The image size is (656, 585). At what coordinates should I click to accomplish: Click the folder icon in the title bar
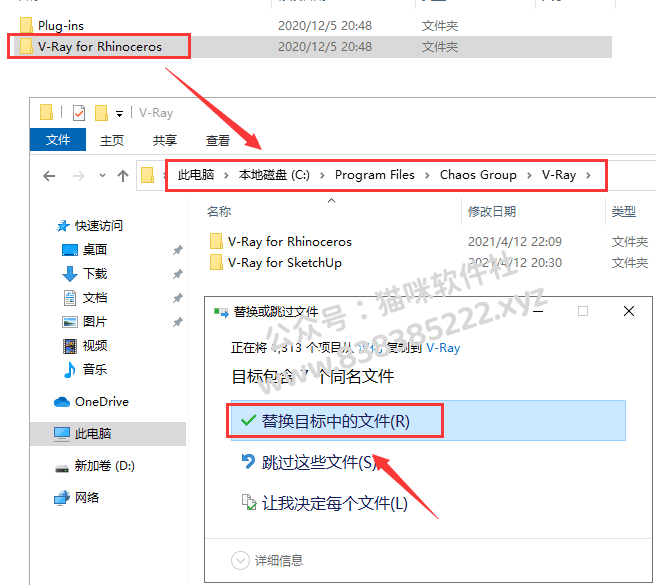[46, 112]
